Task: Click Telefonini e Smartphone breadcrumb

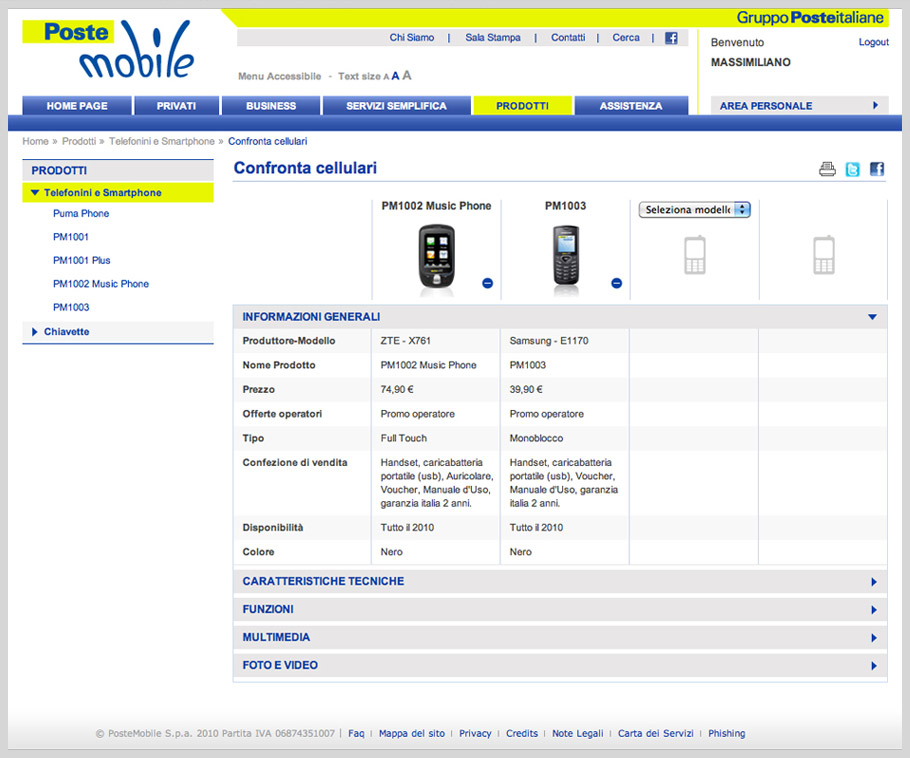Action: [161, 142]
